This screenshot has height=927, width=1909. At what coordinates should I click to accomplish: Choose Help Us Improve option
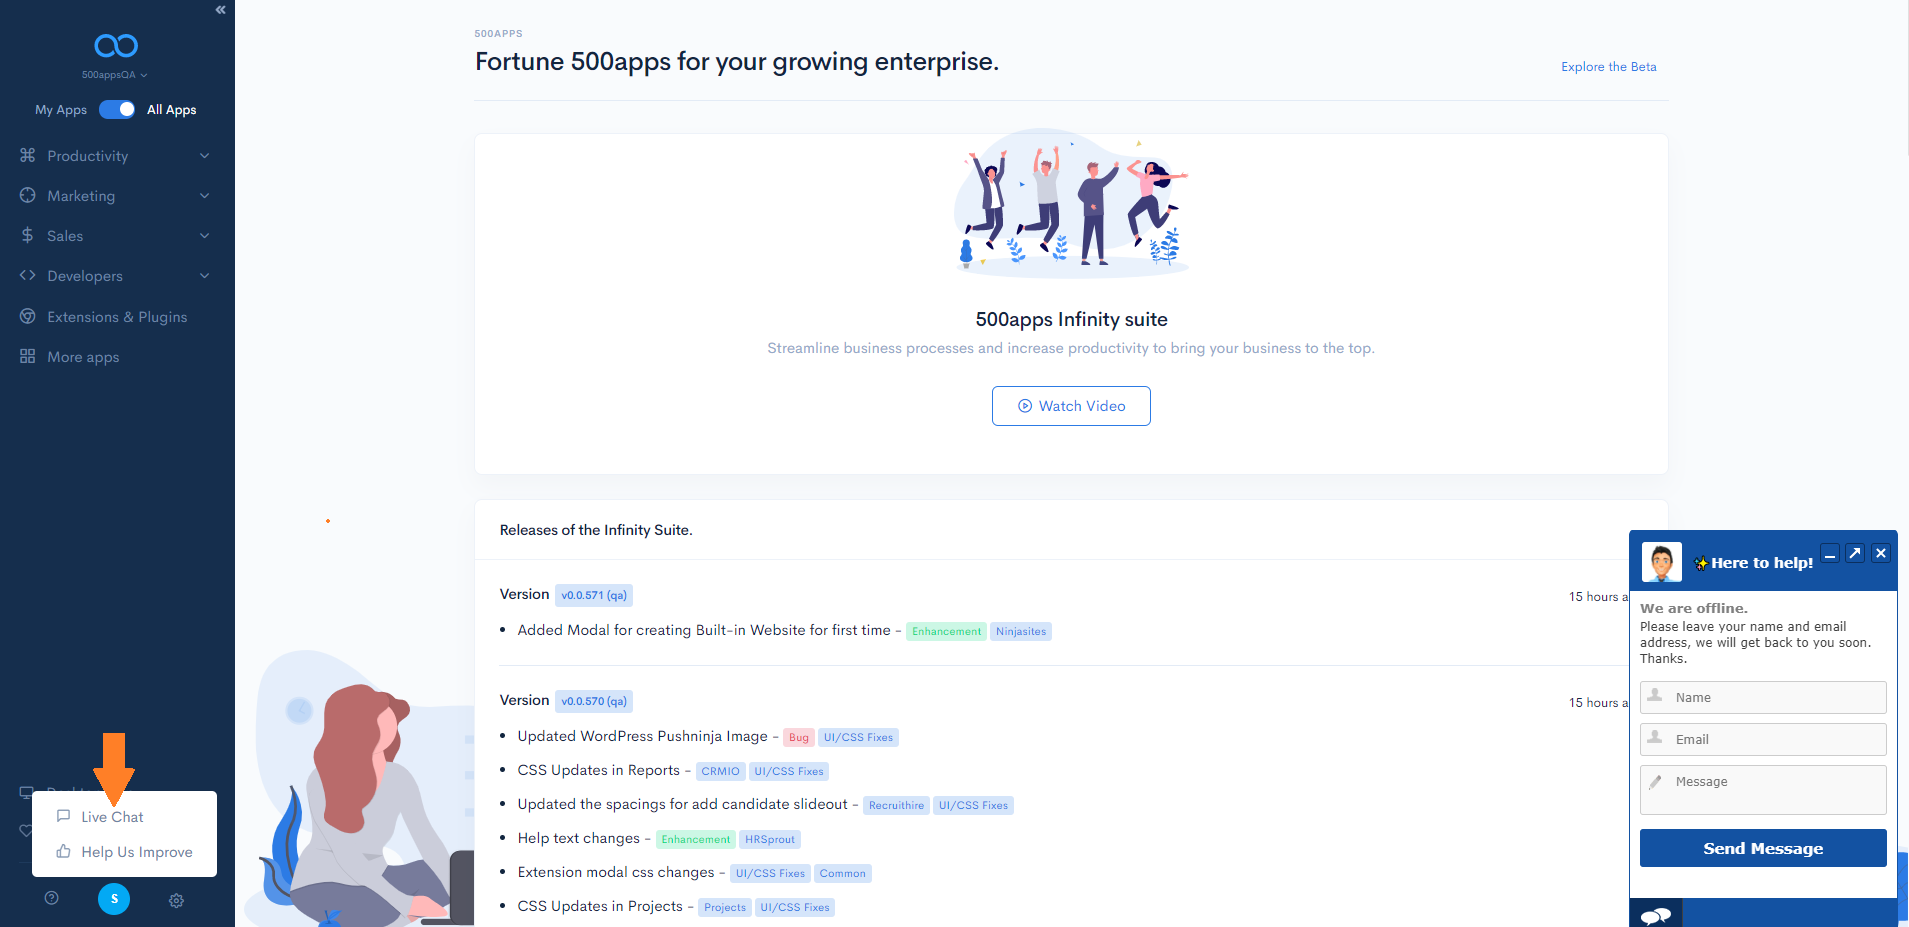(x=136, y=851)
